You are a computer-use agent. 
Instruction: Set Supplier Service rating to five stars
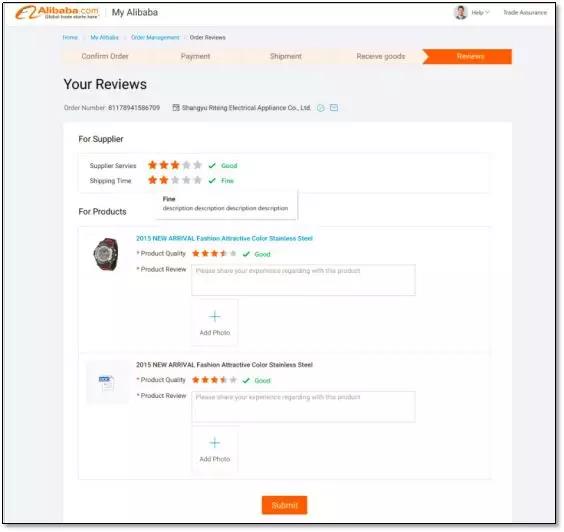(197, 165)
